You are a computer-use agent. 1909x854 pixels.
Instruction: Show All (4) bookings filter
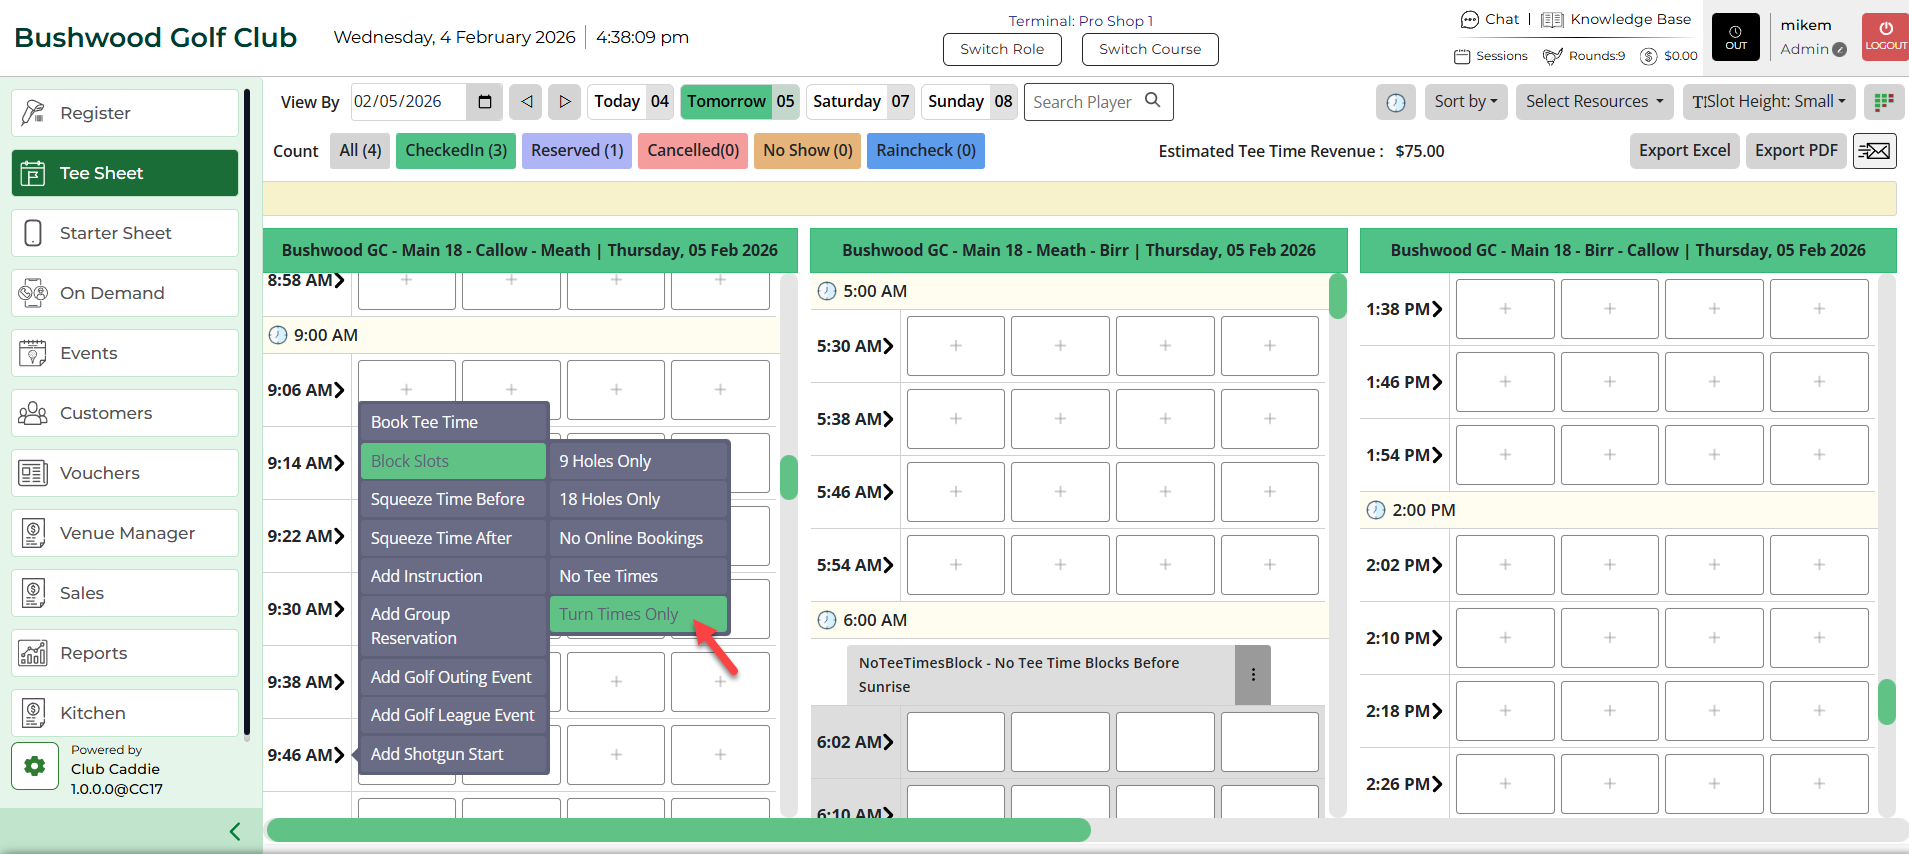tap(360, 151)
